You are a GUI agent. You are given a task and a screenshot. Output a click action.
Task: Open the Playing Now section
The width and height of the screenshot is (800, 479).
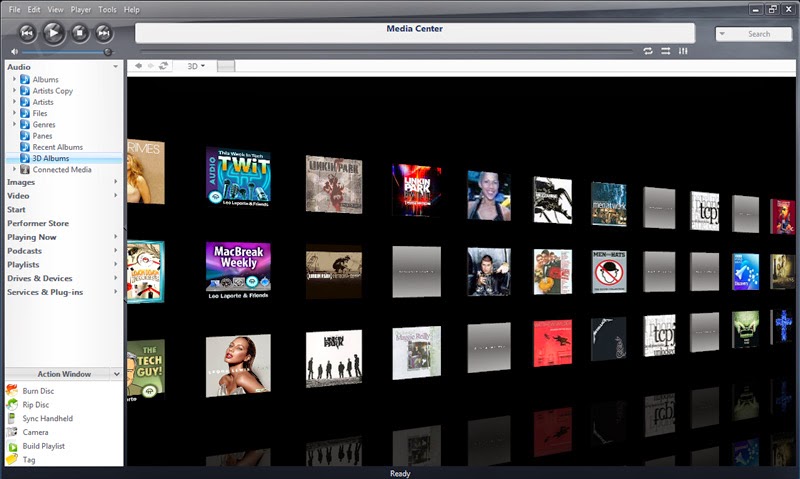point(32,237)
